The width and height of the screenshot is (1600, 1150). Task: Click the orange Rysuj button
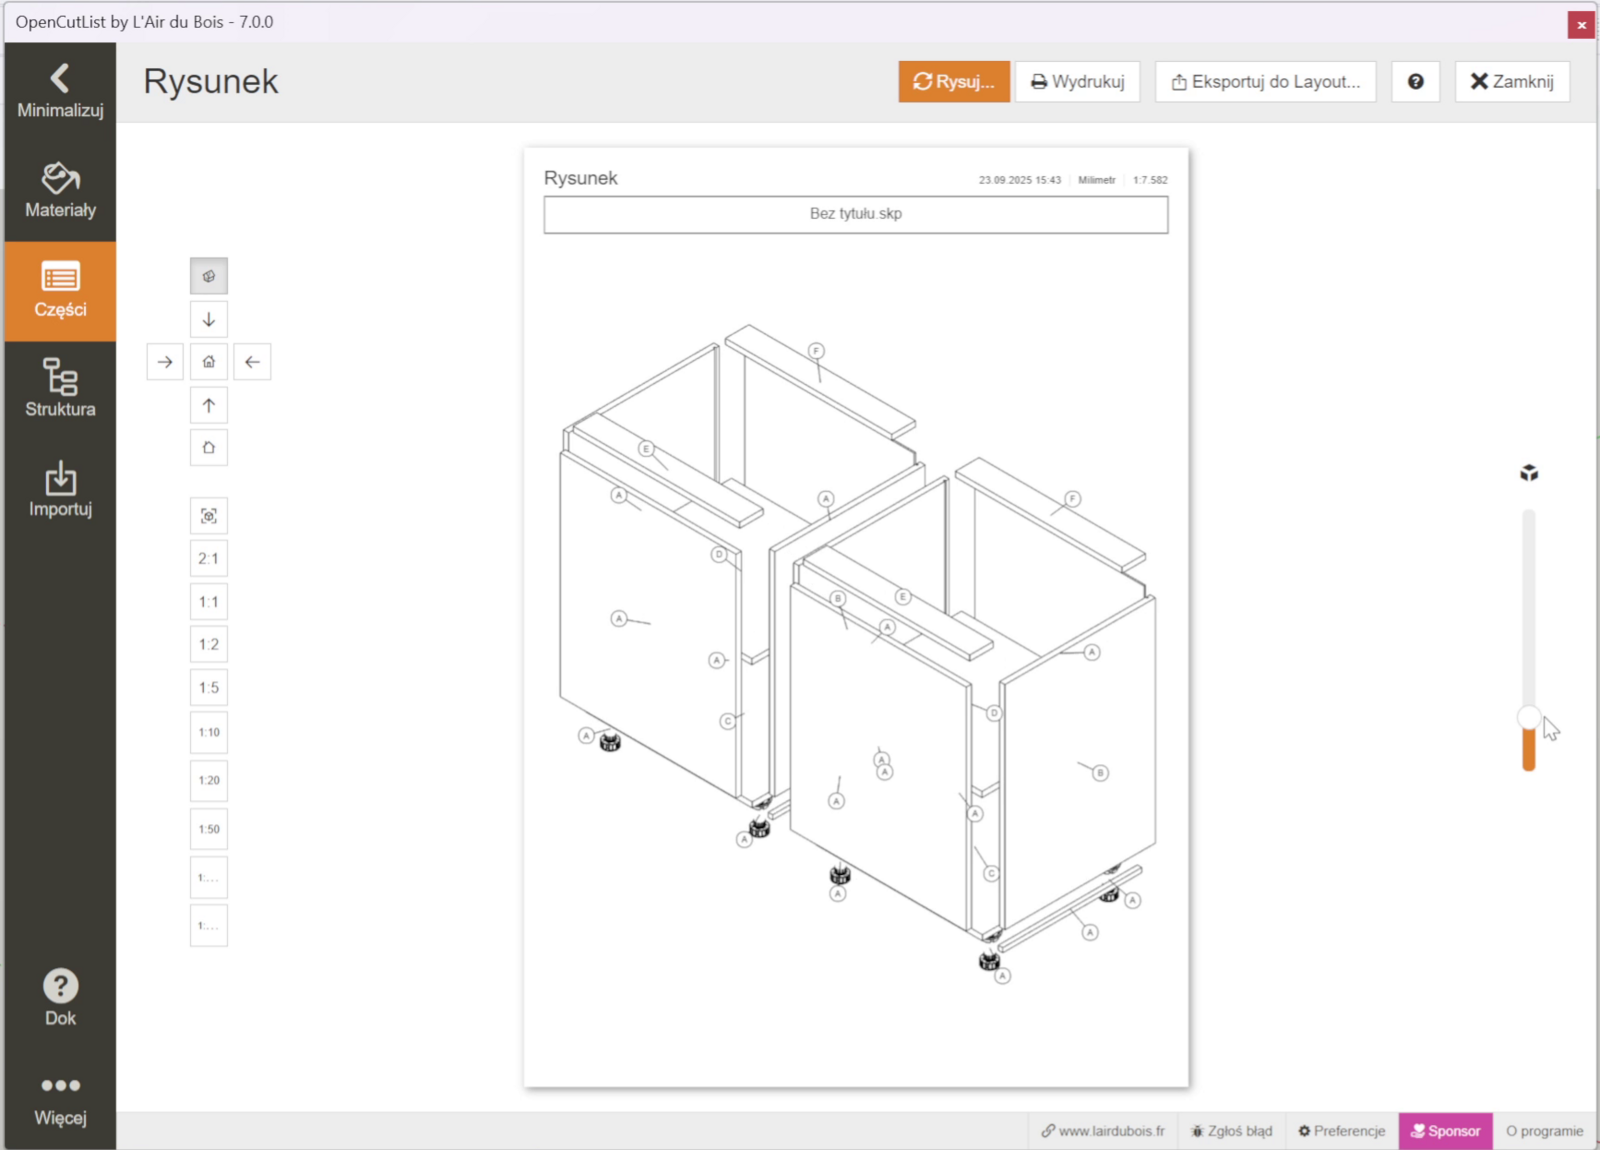pos(953,82)
